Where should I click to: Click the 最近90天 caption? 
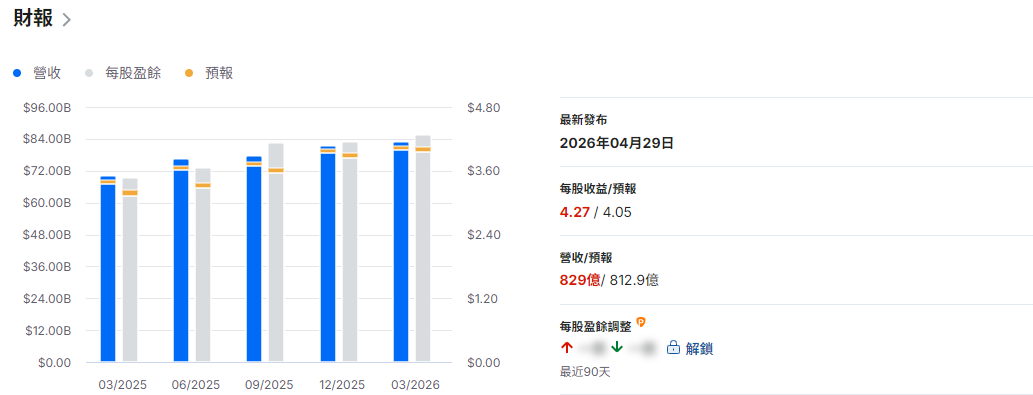click(x=585, y=372)
